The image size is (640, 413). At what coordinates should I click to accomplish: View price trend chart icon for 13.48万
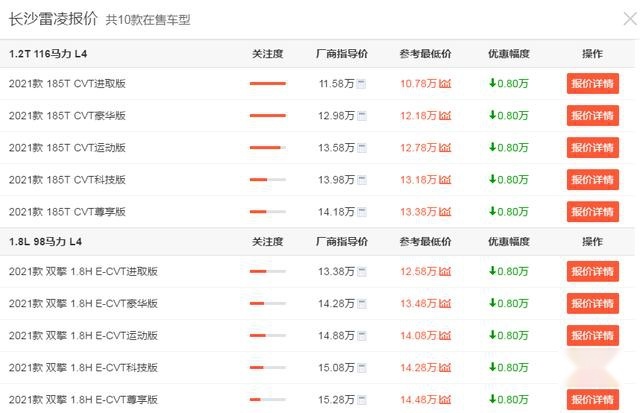[x=445, y=303]
